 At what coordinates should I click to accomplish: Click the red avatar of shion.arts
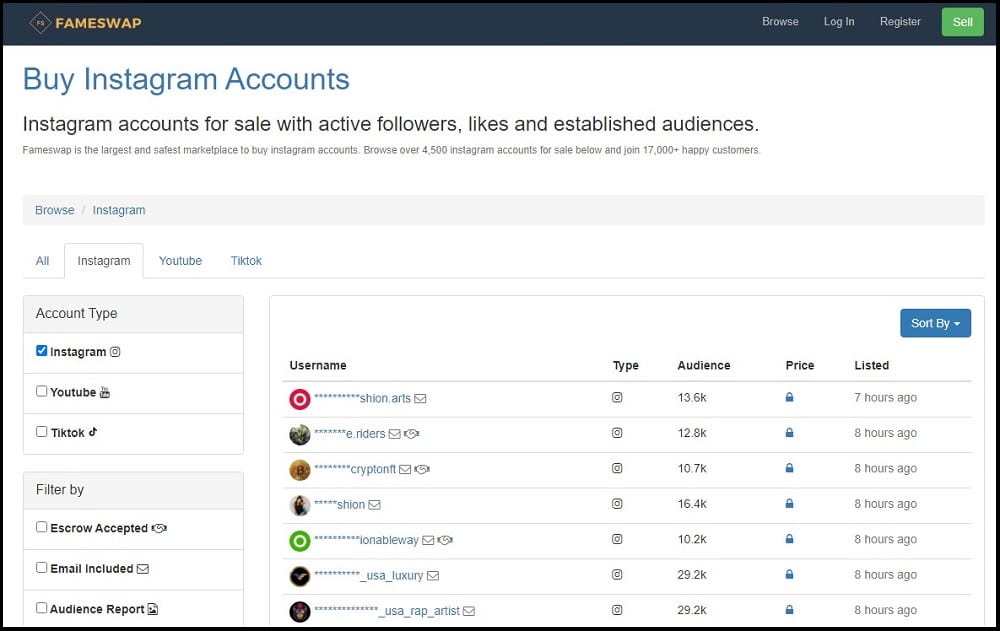[300, 399]
